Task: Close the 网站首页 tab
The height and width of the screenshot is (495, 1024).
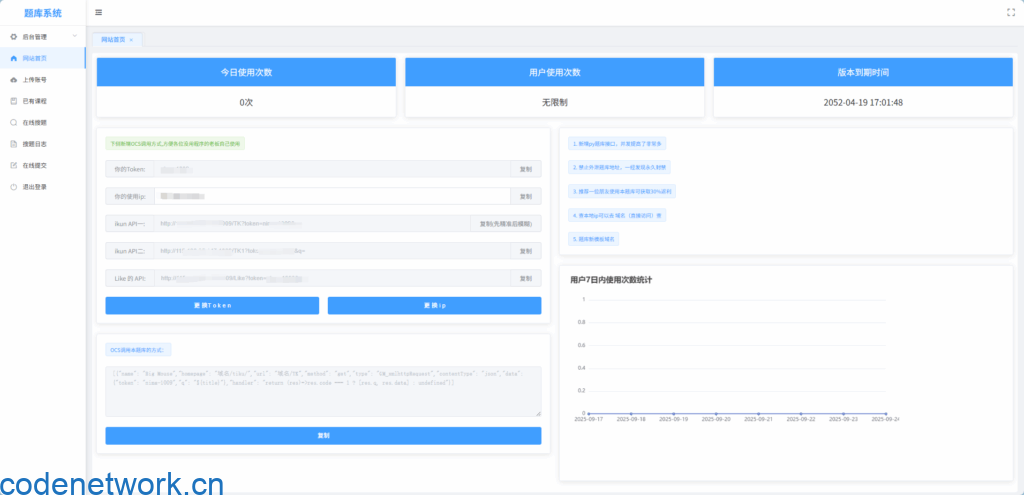Action: point(130,40)
